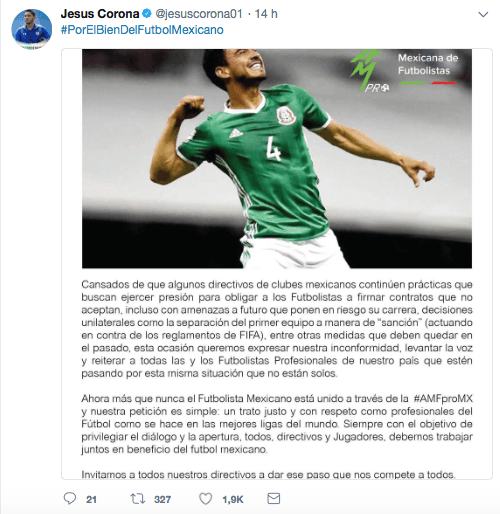500x514 pixels.
Task: Click the Mexicana de Futbolistas text in image
Action: click(x=428, y=64)
